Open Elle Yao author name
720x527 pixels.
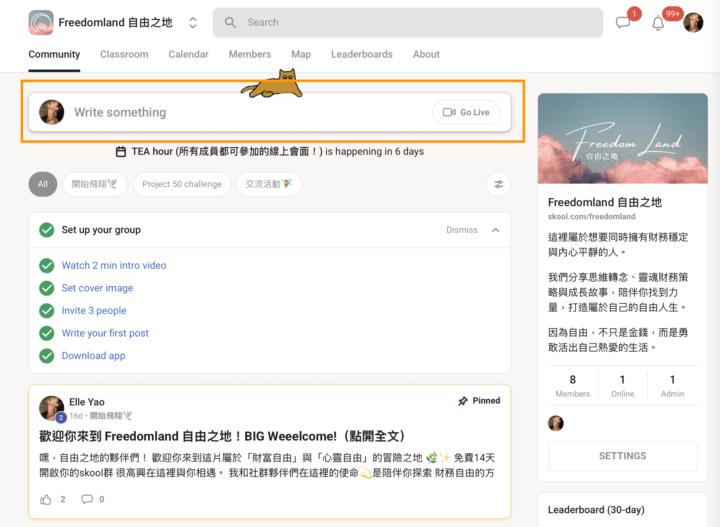click(87, 402)
